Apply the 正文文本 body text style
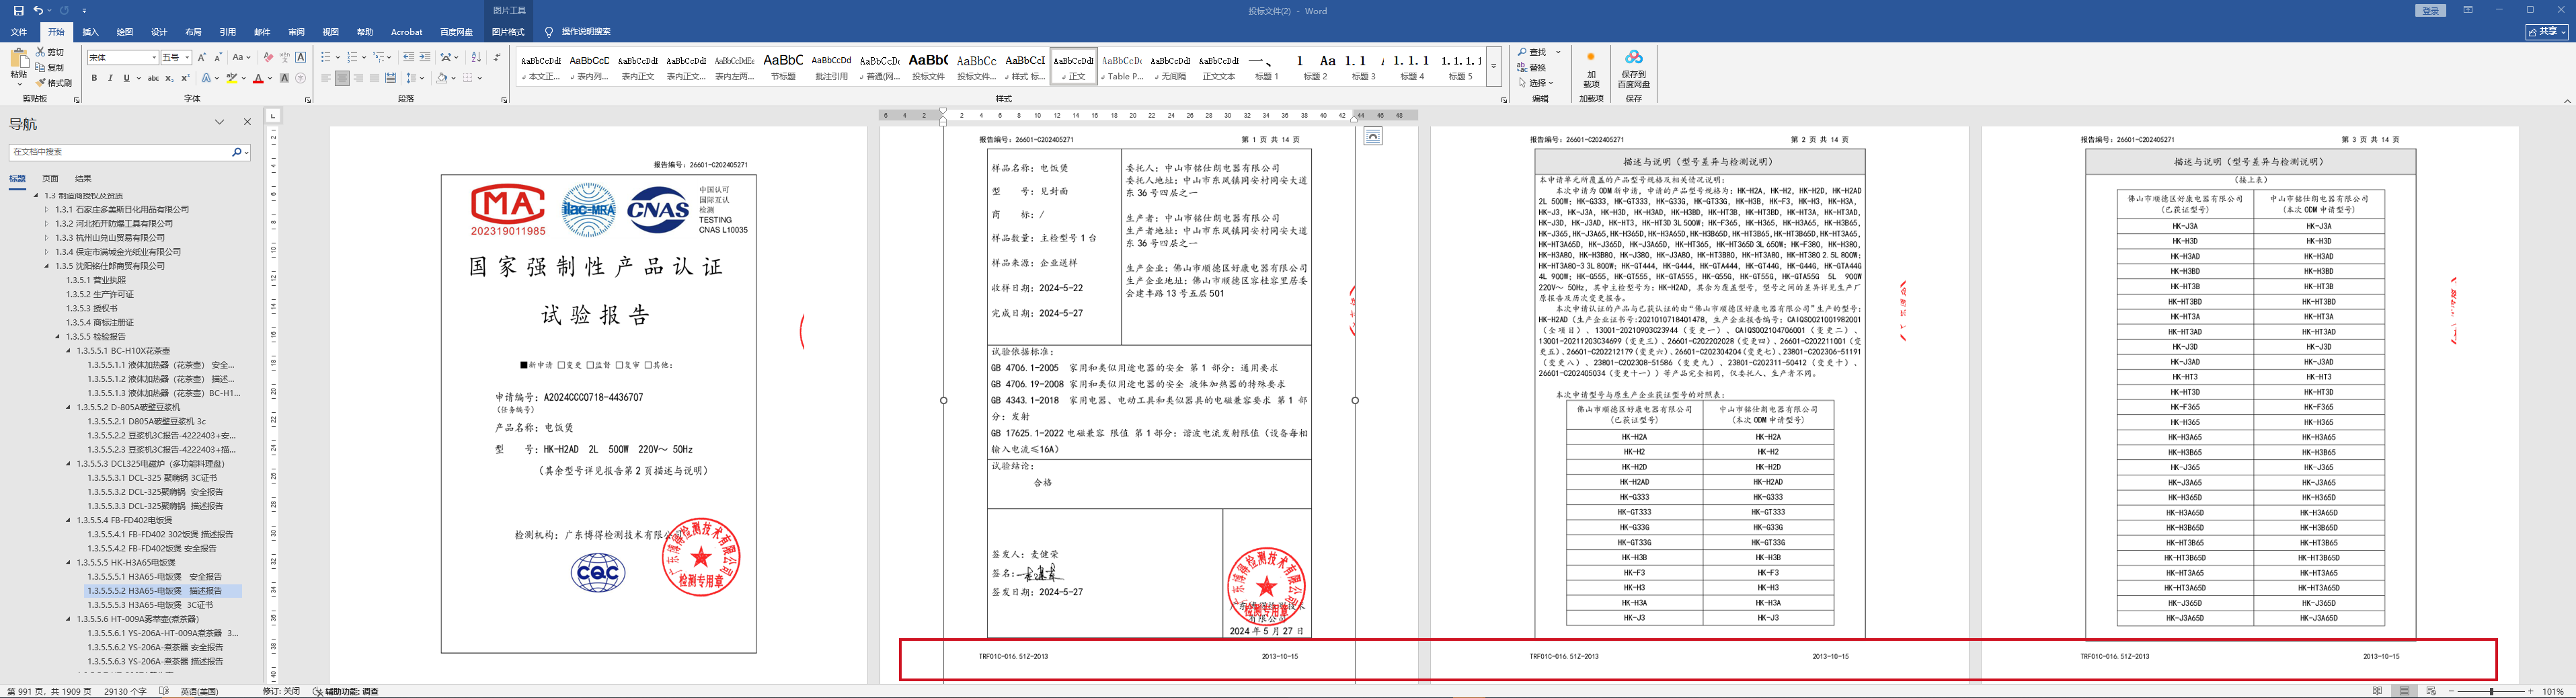This screenshot has width=2576, height=698. [1219, 67]
